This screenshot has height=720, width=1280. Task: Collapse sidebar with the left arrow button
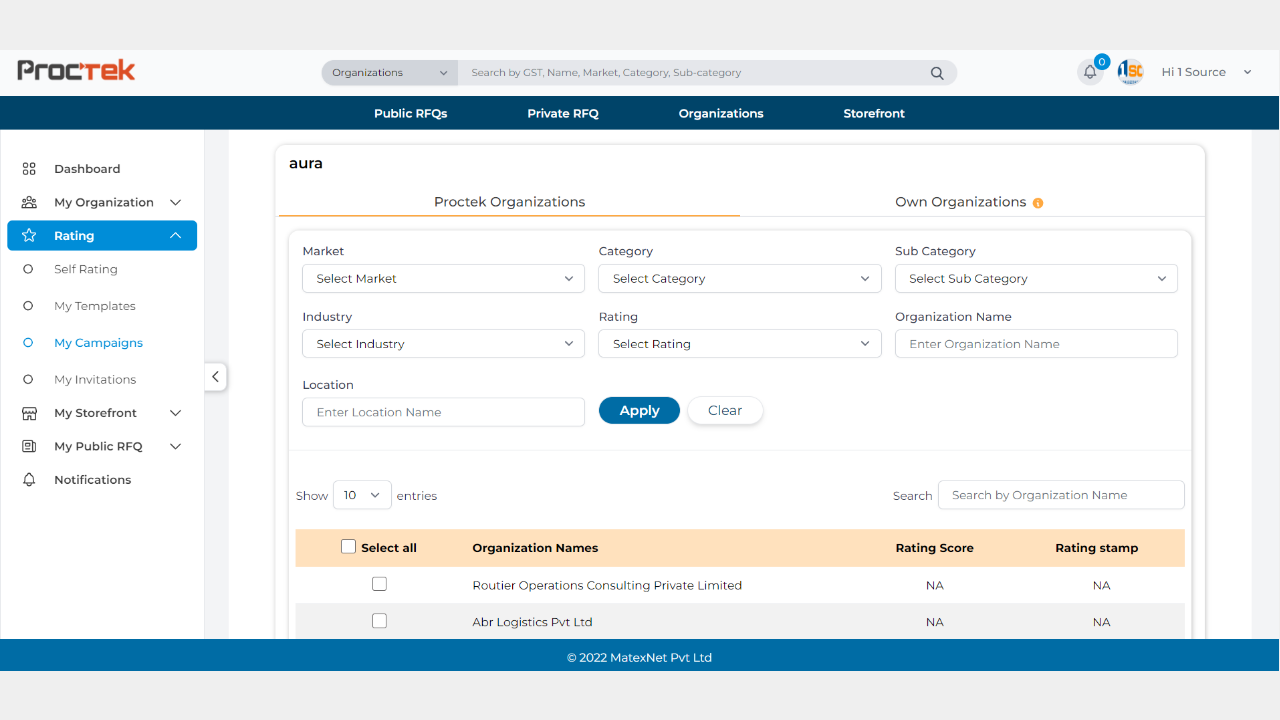(215, 377)
